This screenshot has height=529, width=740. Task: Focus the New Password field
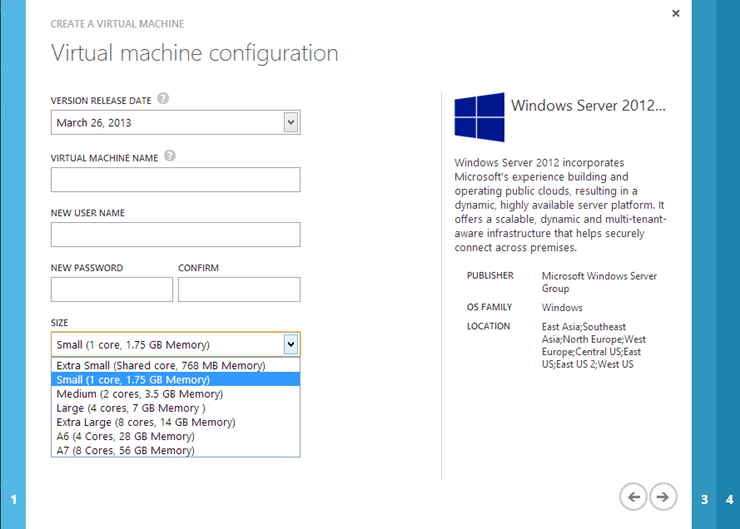click(x=112, y=289)
